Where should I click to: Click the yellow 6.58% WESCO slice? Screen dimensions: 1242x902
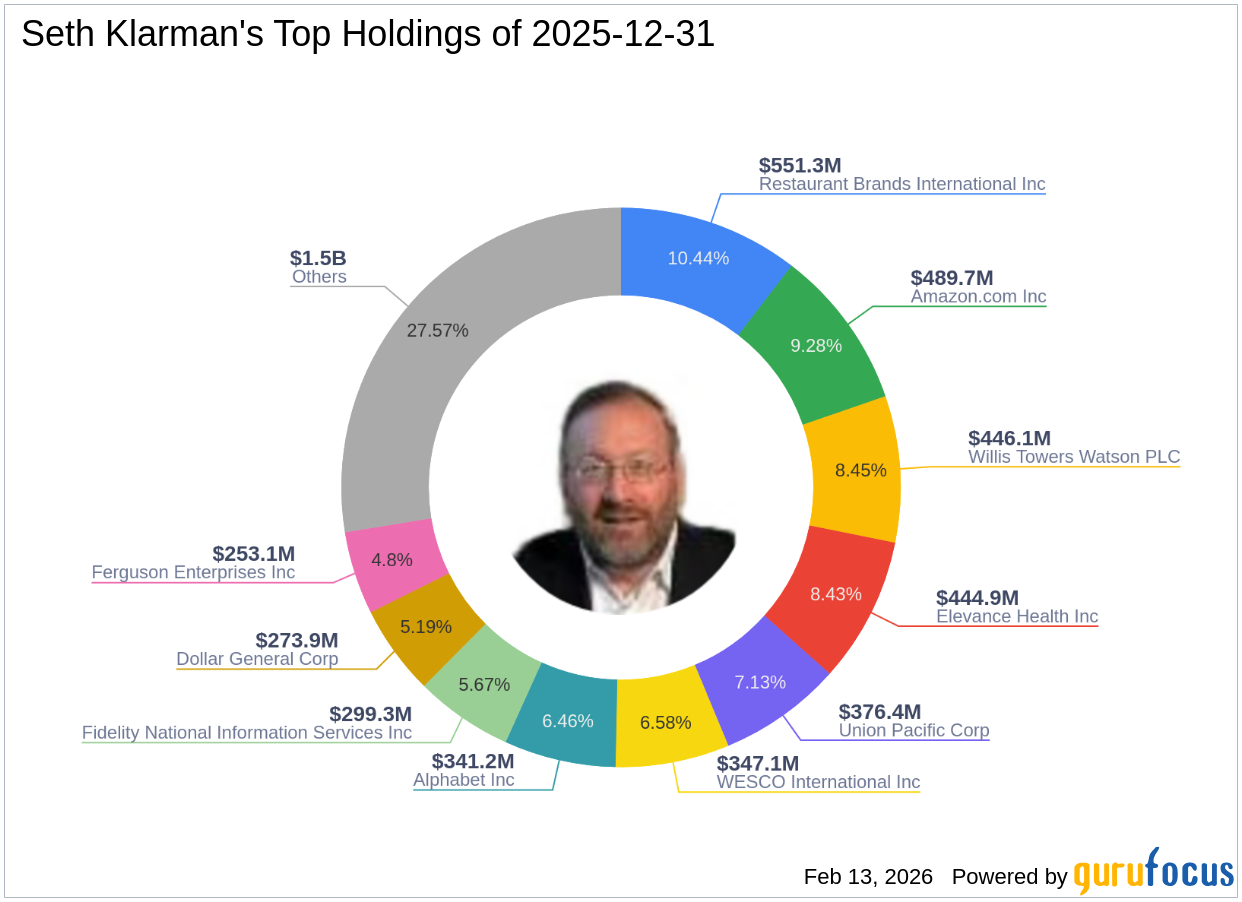(664, 722)
